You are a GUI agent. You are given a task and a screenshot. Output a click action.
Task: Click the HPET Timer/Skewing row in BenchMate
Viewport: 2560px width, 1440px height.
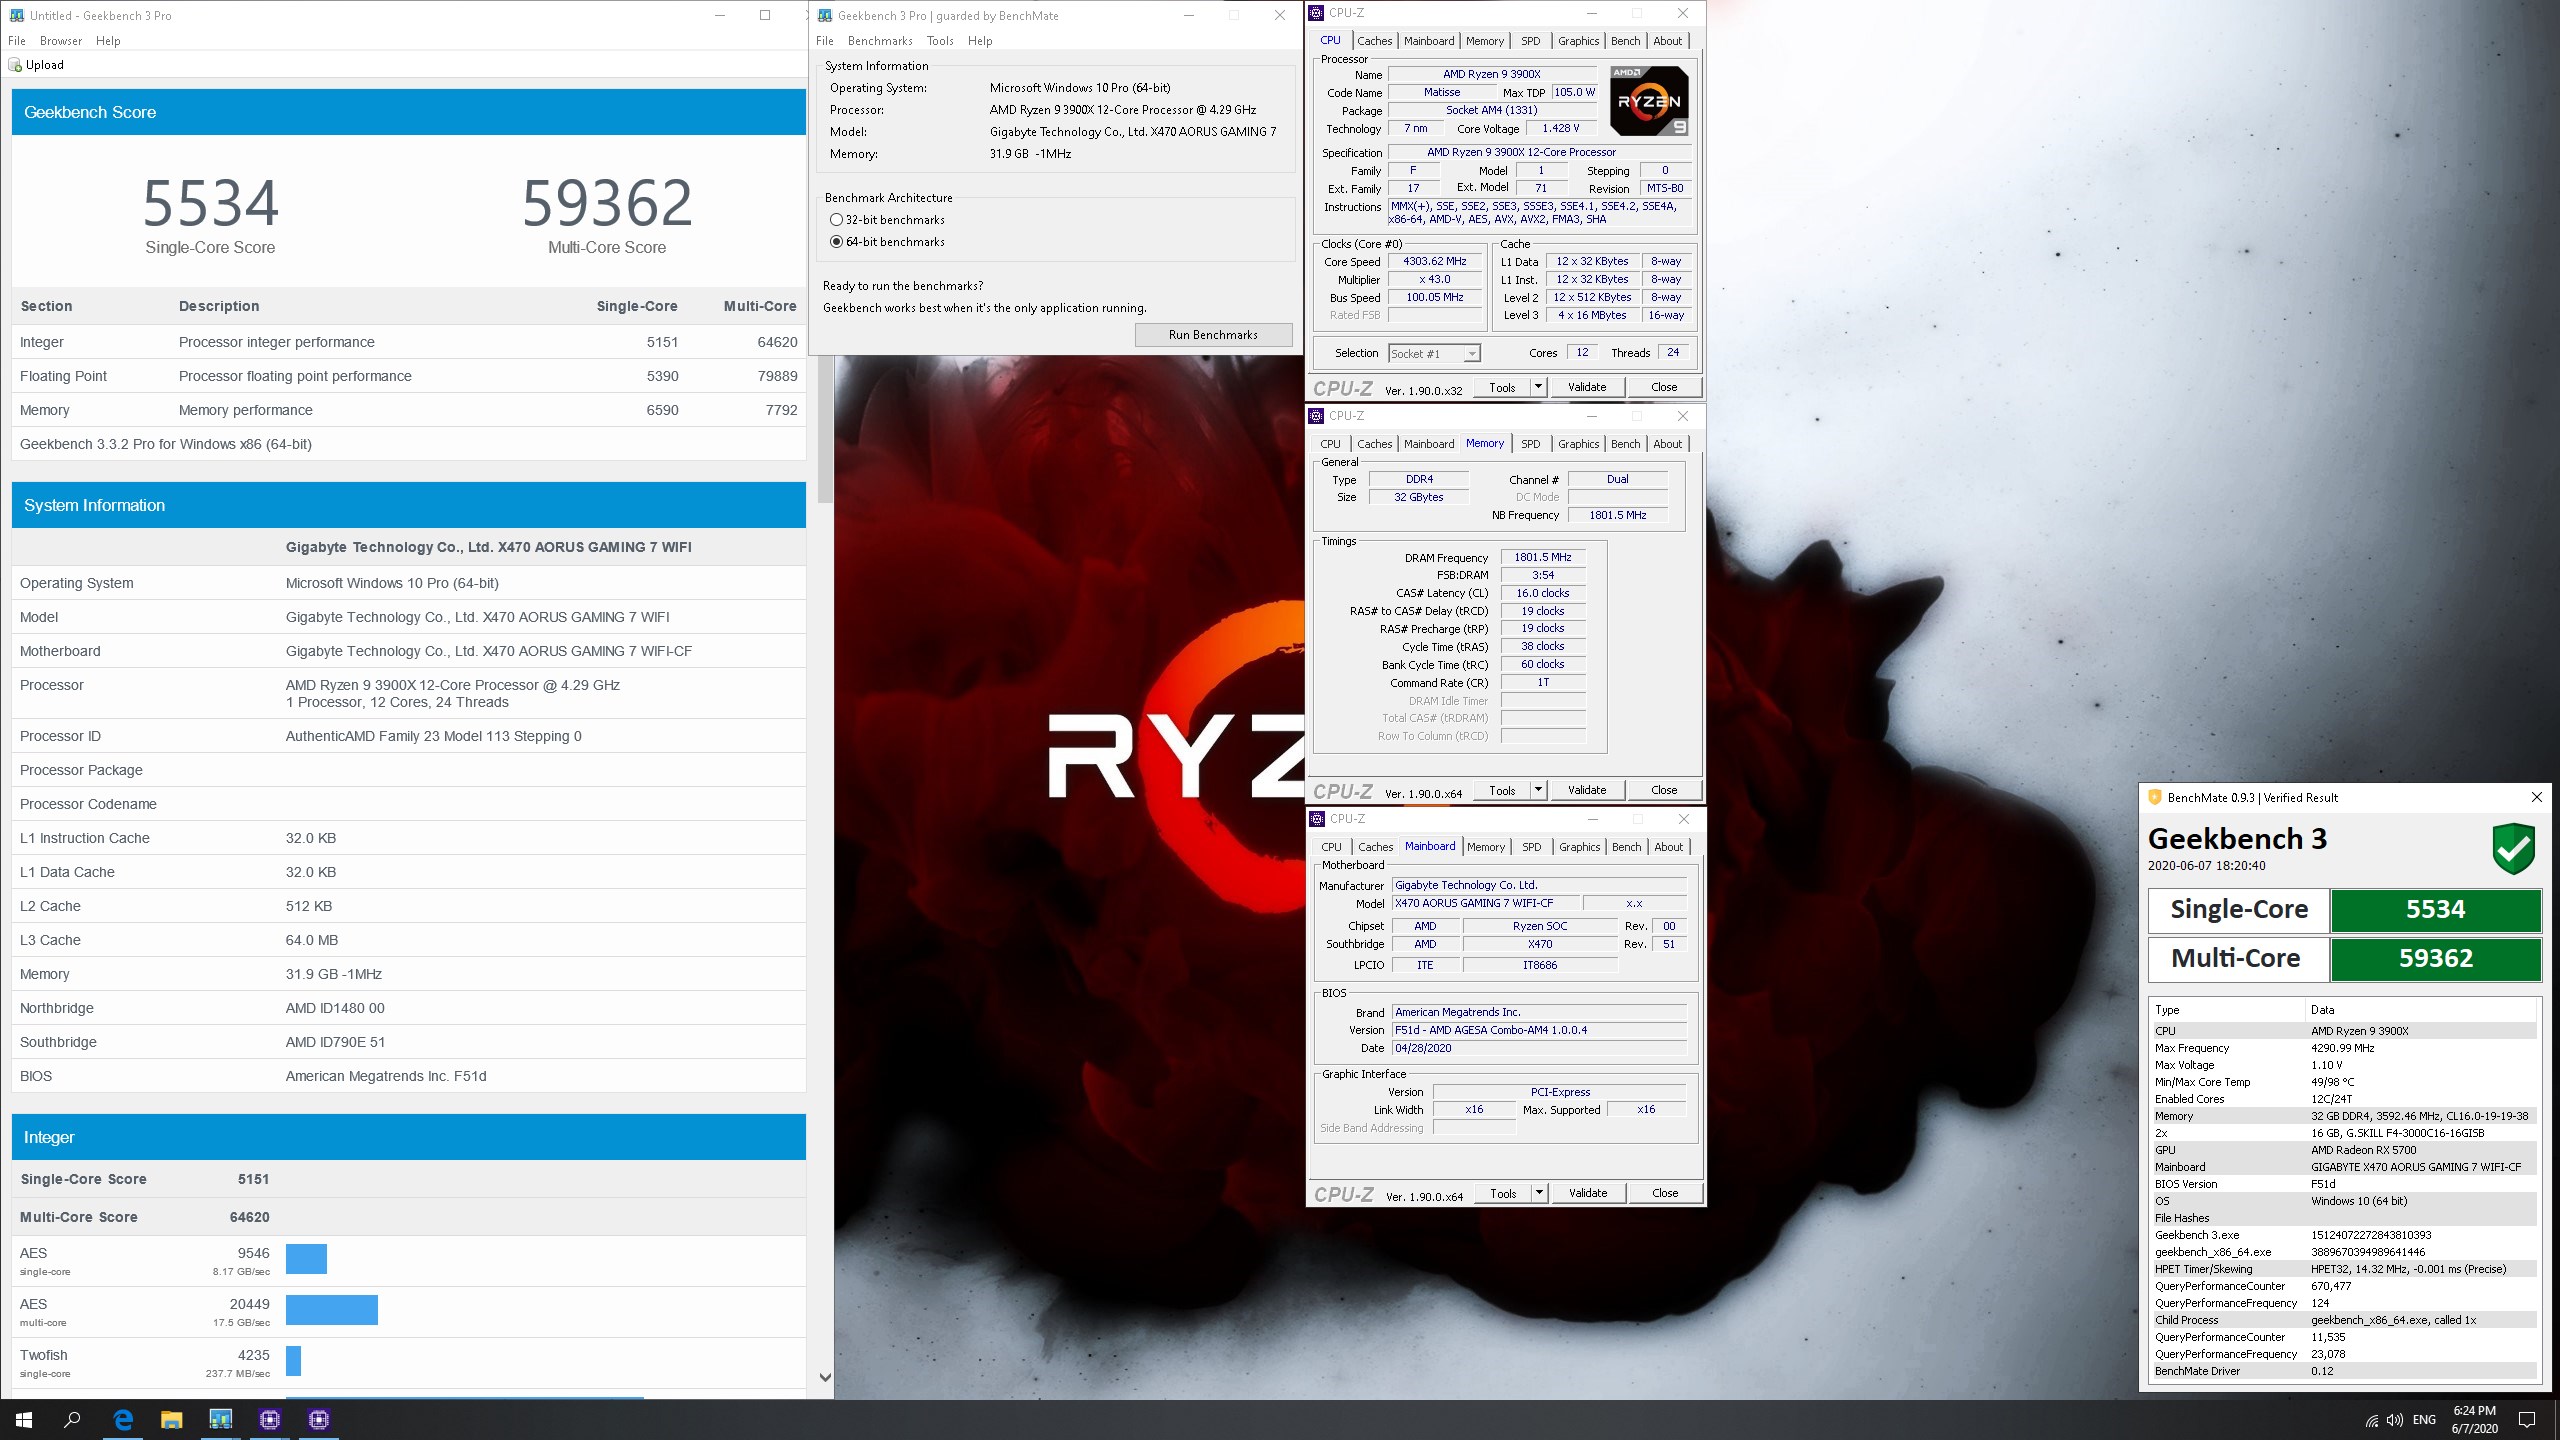(x=2343, y=1269)
